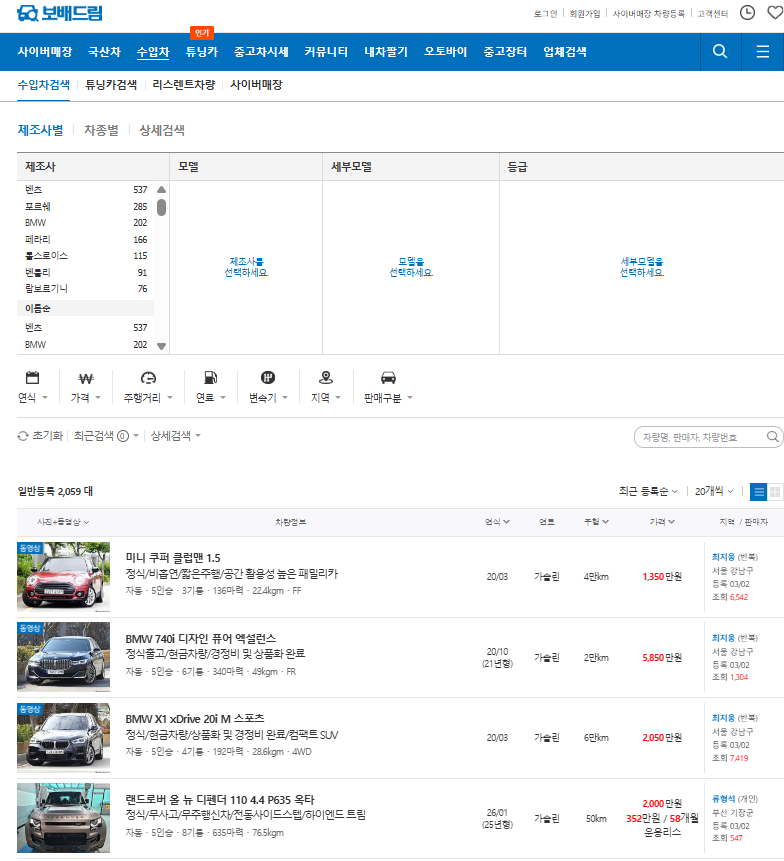Image resolution: width=784 pixels, height=861 pixels.
Task: Sort by the 가격 column header
Action: [x=662, y=522]
